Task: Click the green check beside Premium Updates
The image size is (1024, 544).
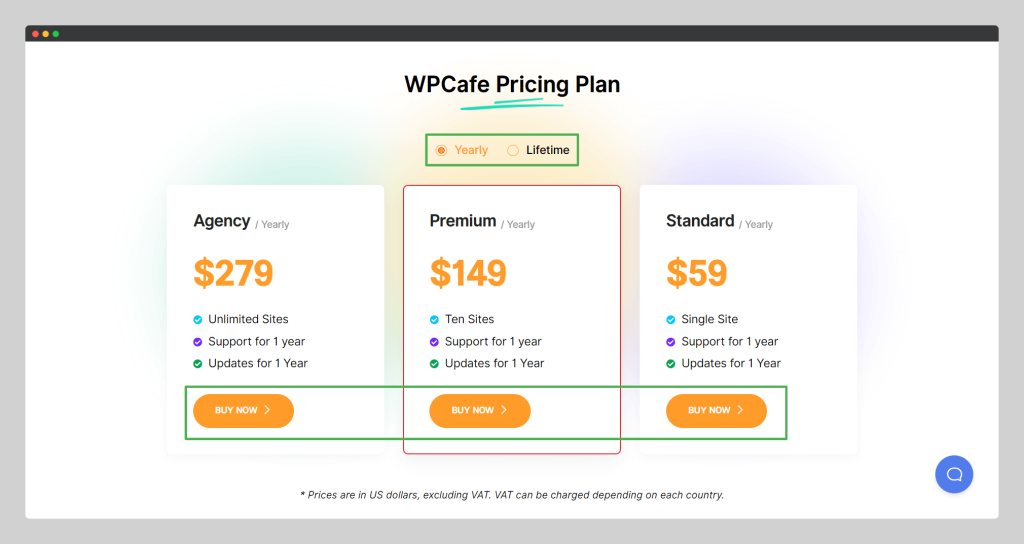Action: tap(434, 364)
